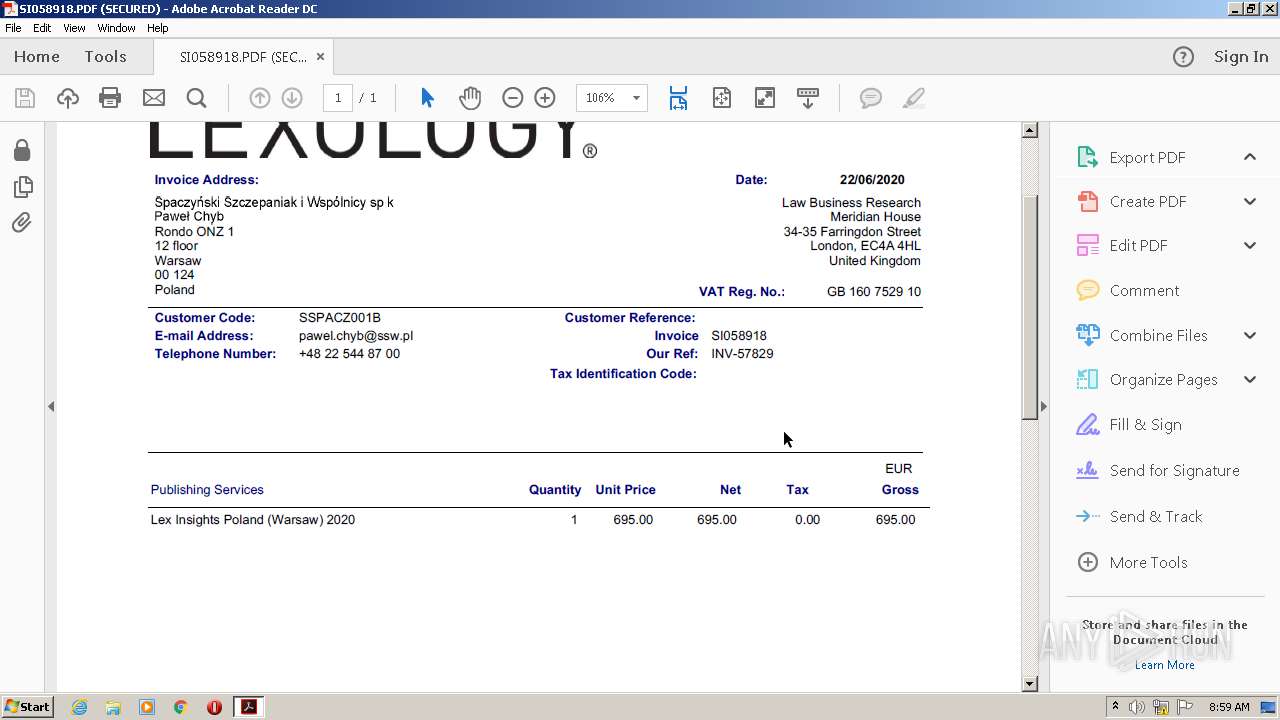Open the Create PDF tool

pyautogui.click(x=1148, y=201)
